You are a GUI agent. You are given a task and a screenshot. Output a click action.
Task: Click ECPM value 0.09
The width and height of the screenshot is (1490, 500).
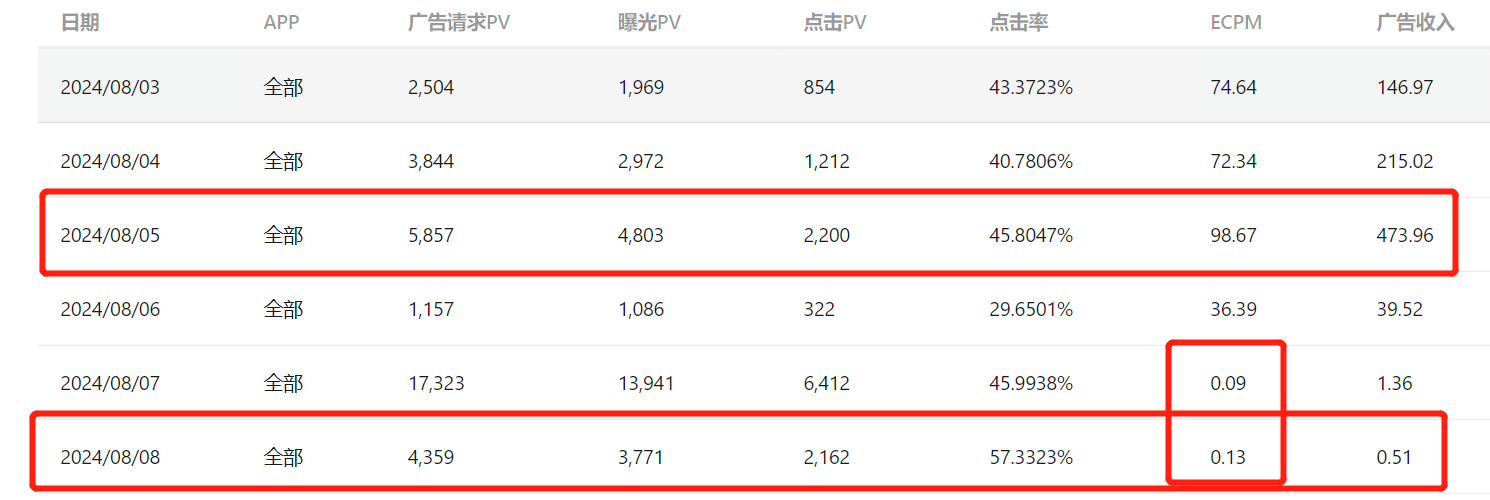[1228, 383]
